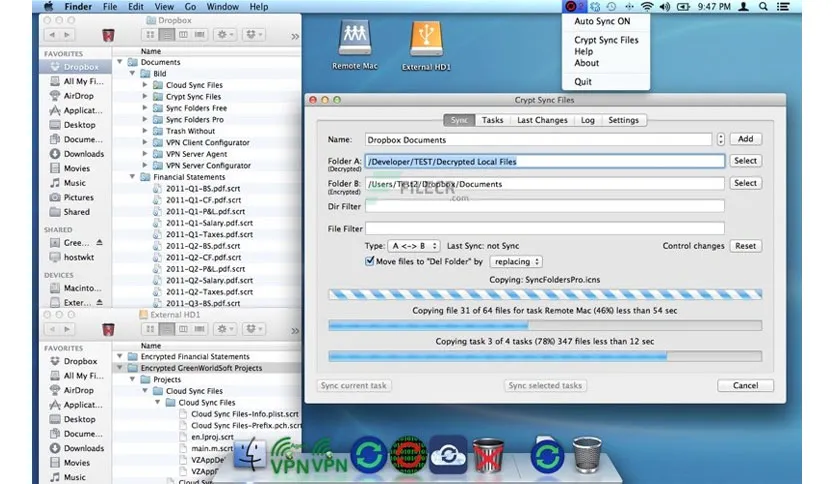Viewport: 836px width, 484px height.
Task: Click the striped copying progress bar
Action: click(545, 294)
